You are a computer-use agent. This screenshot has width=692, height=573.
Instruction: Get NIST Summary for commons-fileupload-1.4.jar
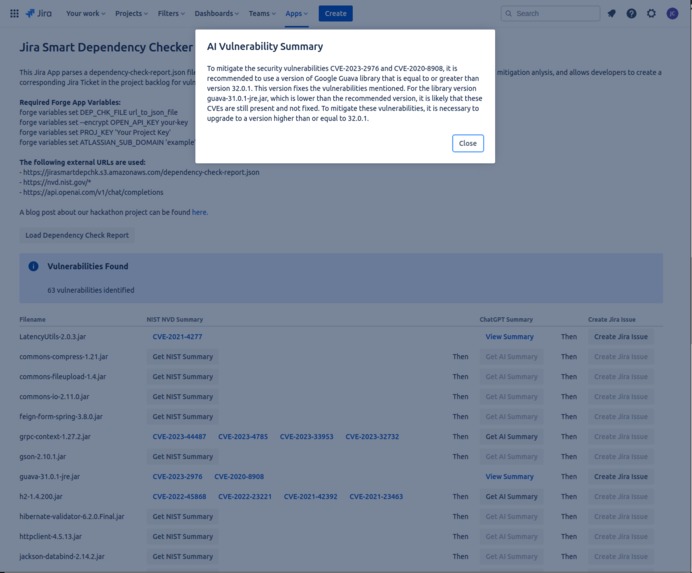tap(183, 377)
